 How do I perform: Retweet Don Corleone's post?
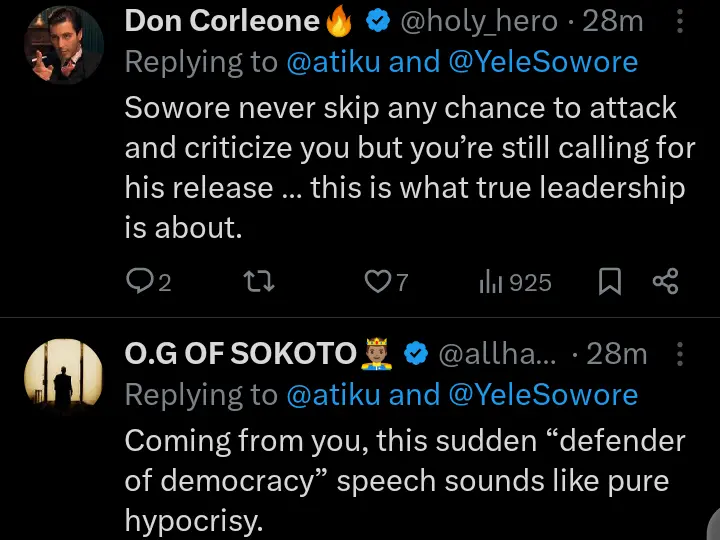(259, 283)
